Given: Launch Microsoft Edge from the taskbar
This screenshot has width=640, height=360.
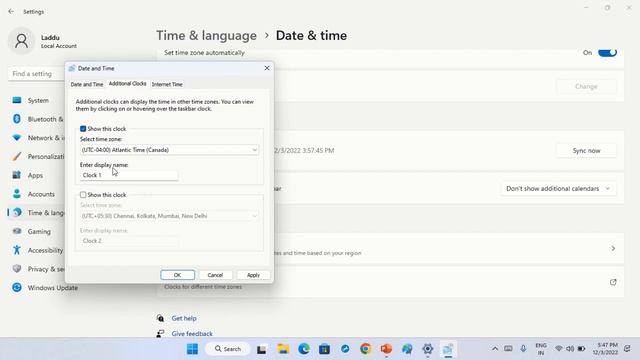Looking at the screenshot, I should pyautogui.click(x=304, y=349).
